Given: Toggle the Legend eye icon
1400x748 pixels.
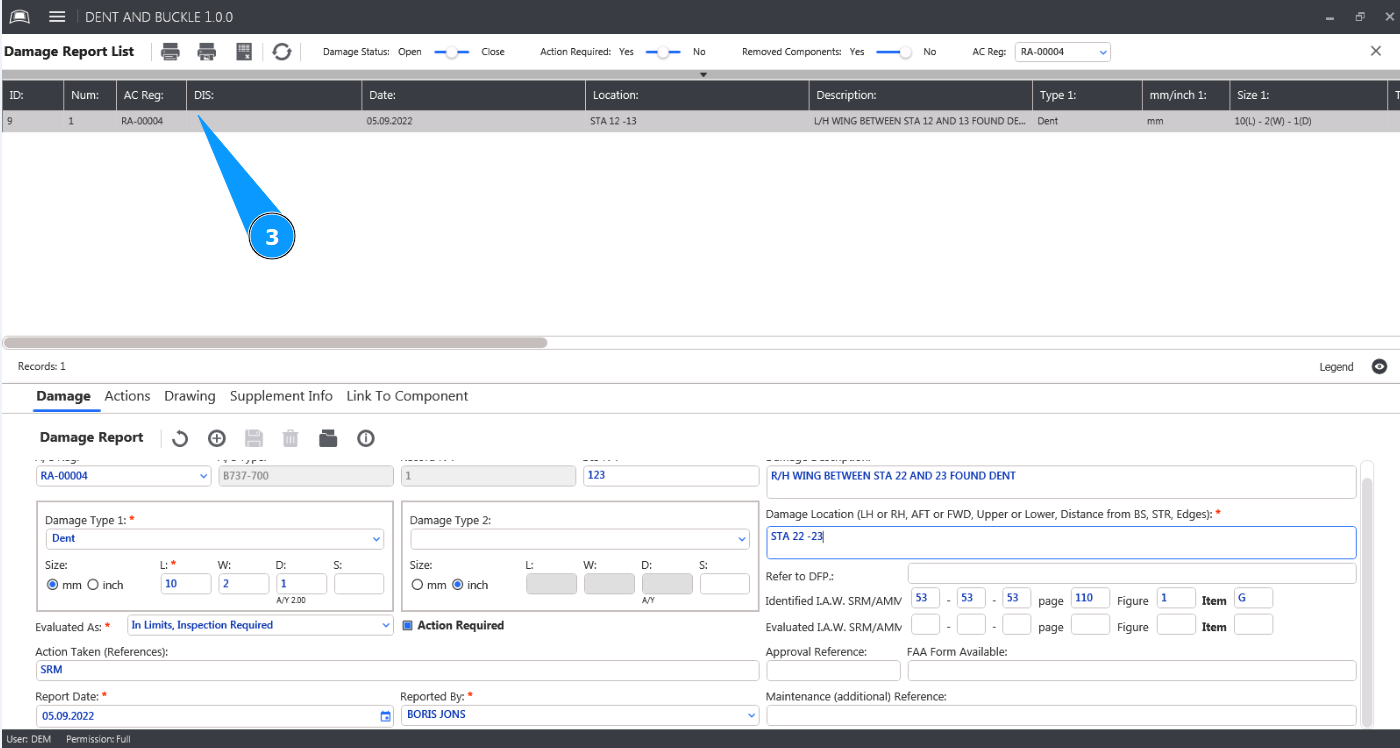Looking at the screenshot, I should point(1379,367).
